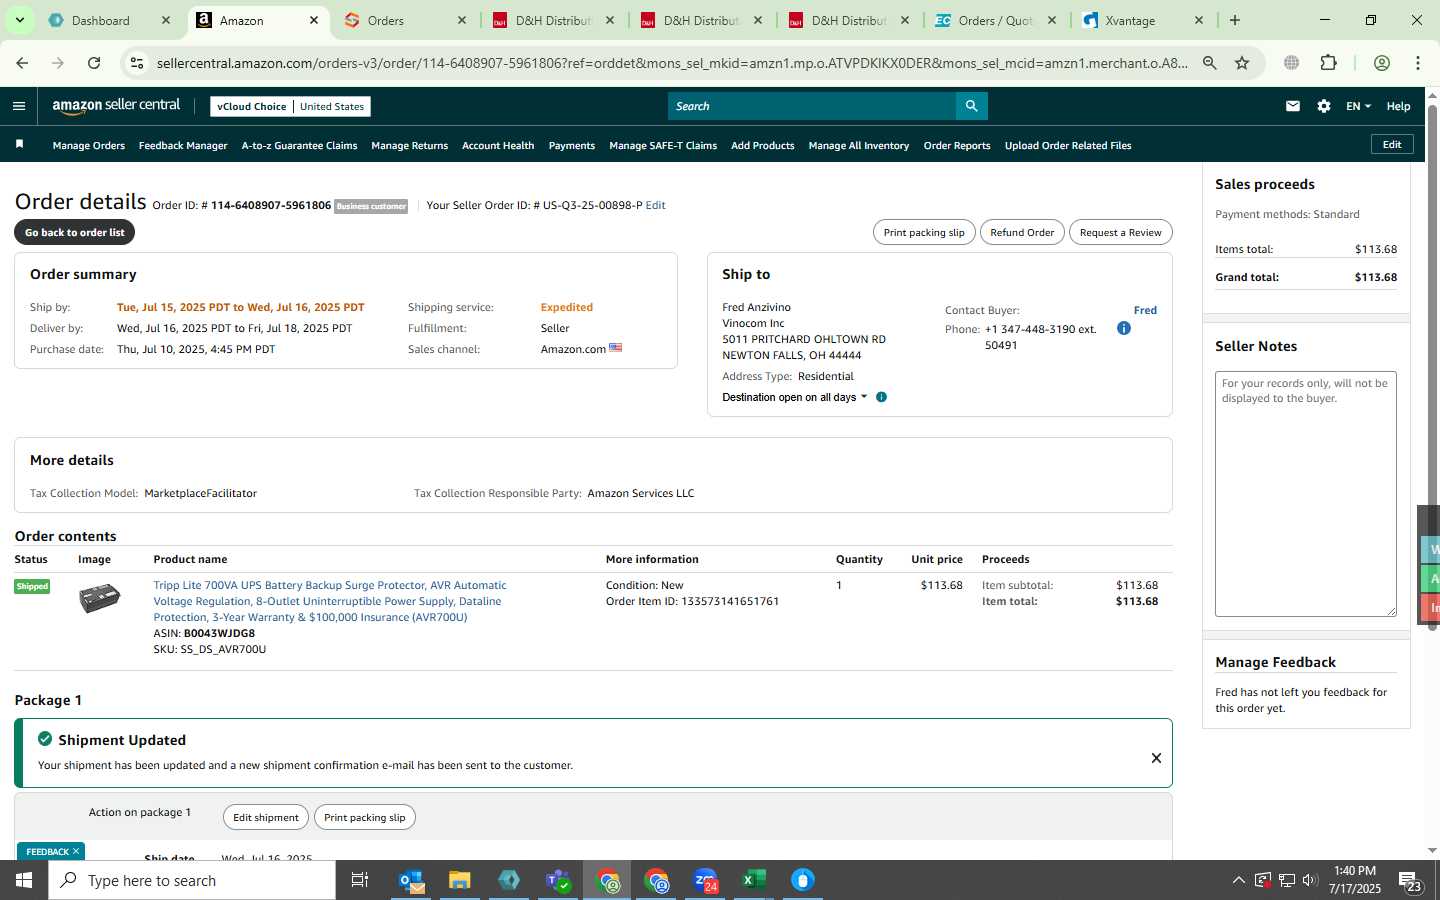Open Payments menu item
Image resolution: width=1440 pixels, height=900 pixels.
coord(572,145)
